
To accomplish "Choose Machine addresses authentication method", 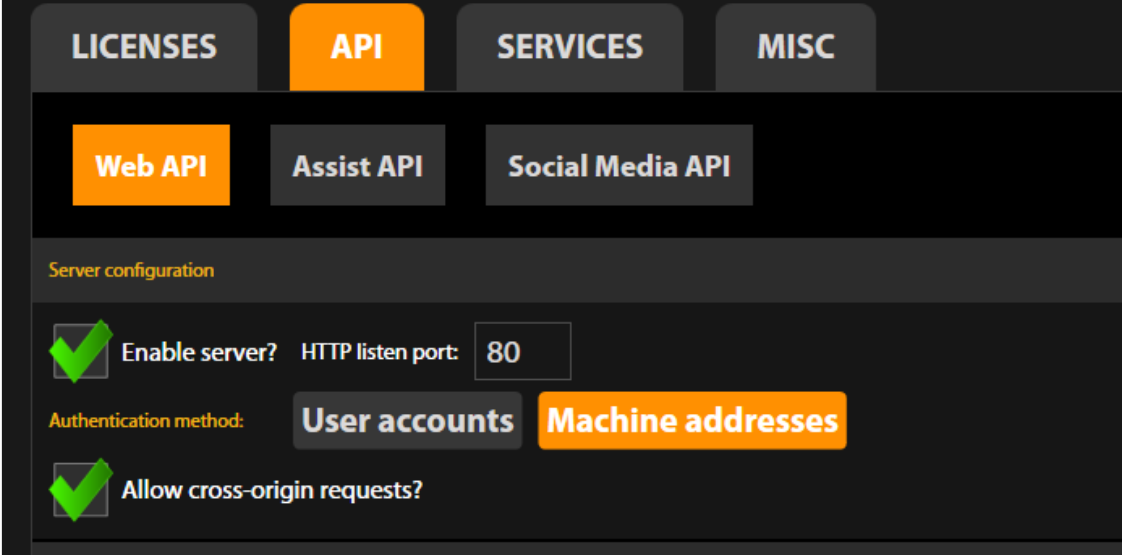I will coord(692,421).
